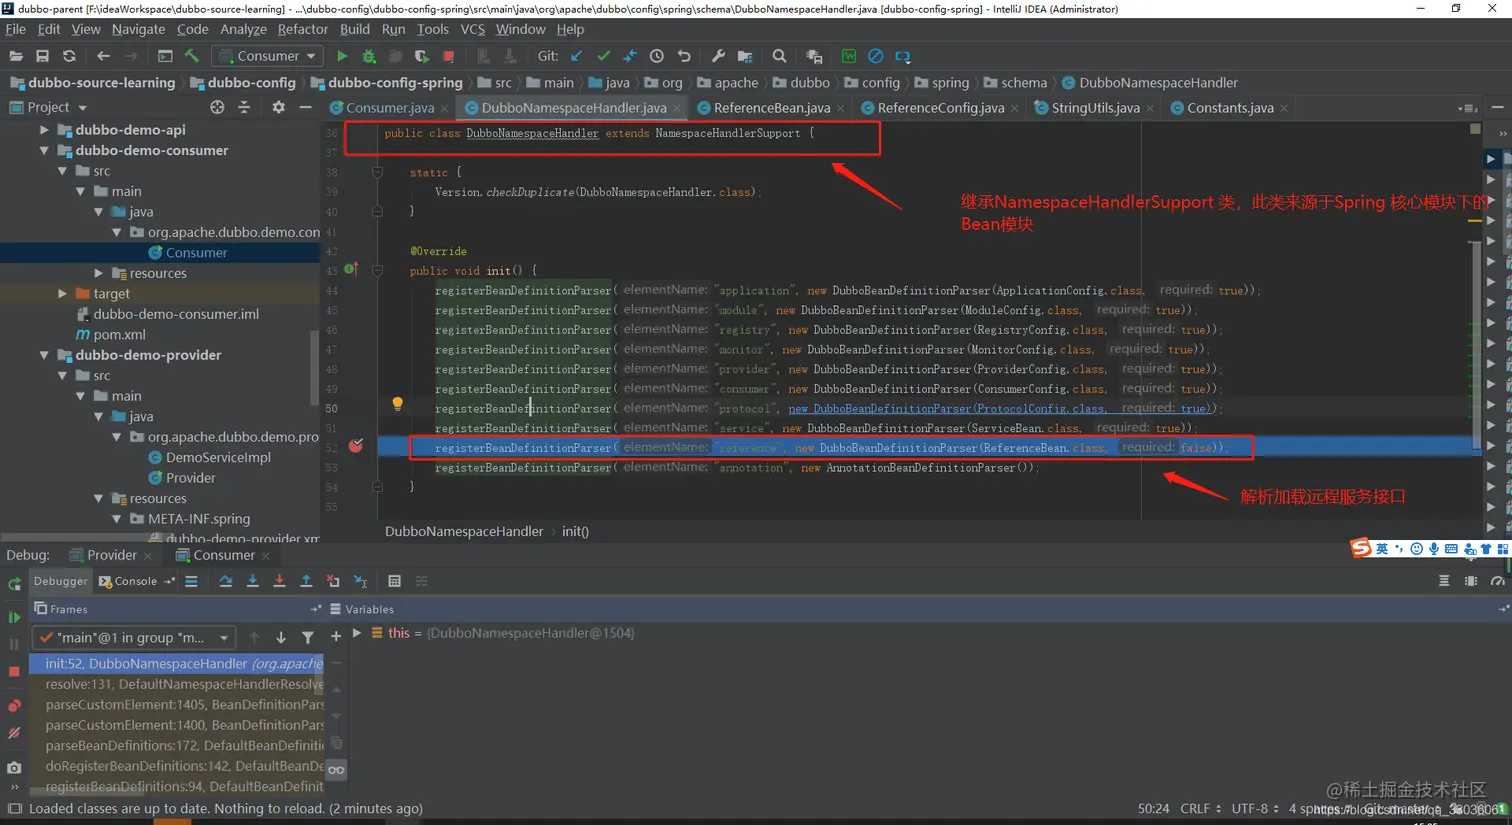This screenshot has width=1512, height=825.
Task: Toggle code fold marker at line 43
Action: pos(377,270)
